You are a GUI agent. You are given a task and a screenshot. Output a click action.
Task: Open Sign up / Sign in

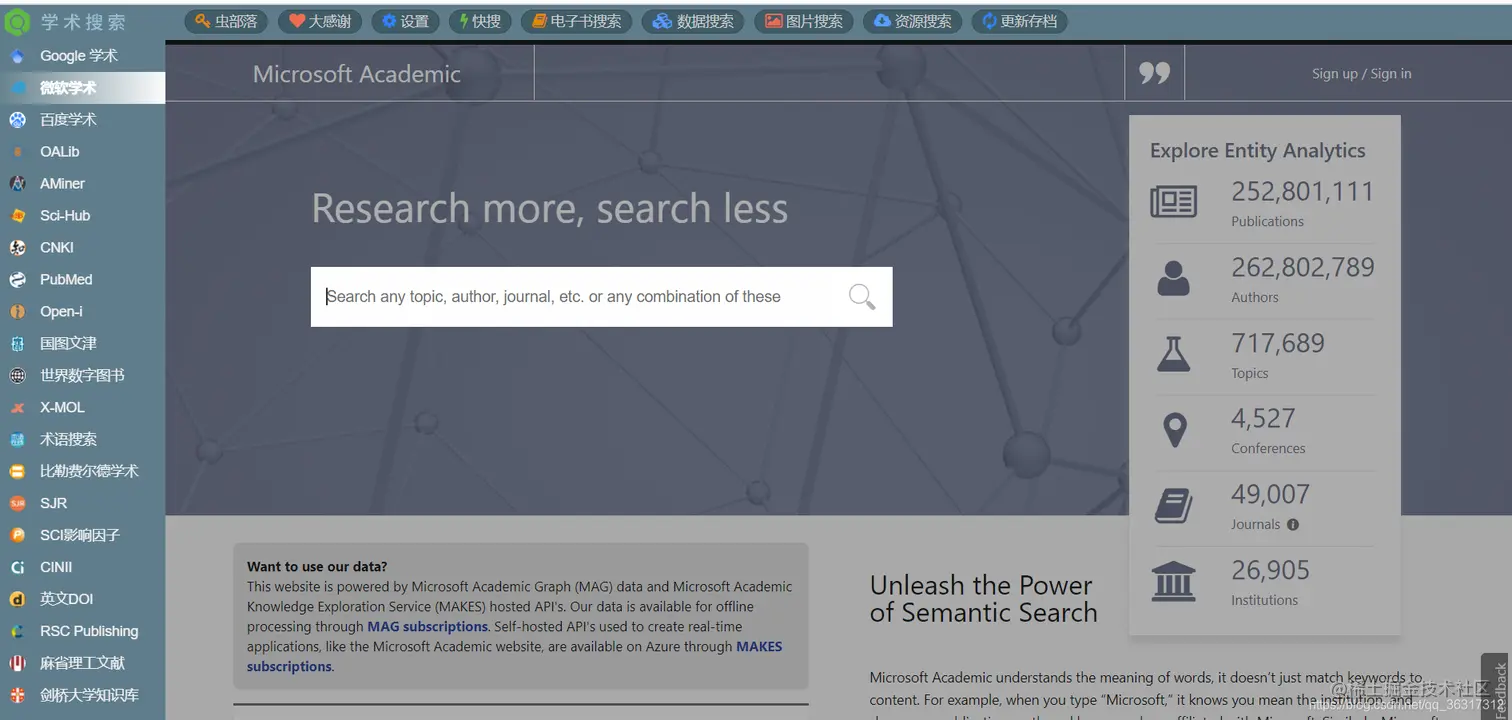click(x=1361, y=74)
